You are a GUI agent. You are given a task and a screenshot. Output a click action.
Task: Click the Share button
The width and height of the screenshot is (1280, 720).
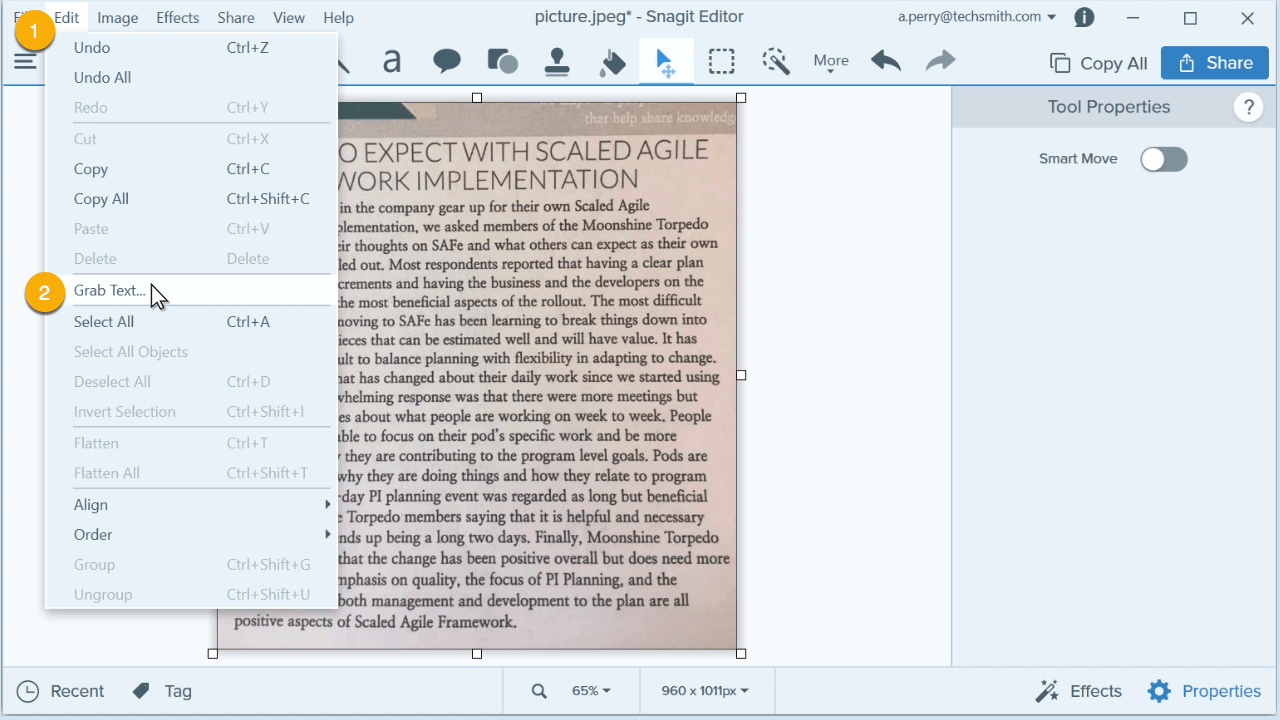[x=1214, y=62]
